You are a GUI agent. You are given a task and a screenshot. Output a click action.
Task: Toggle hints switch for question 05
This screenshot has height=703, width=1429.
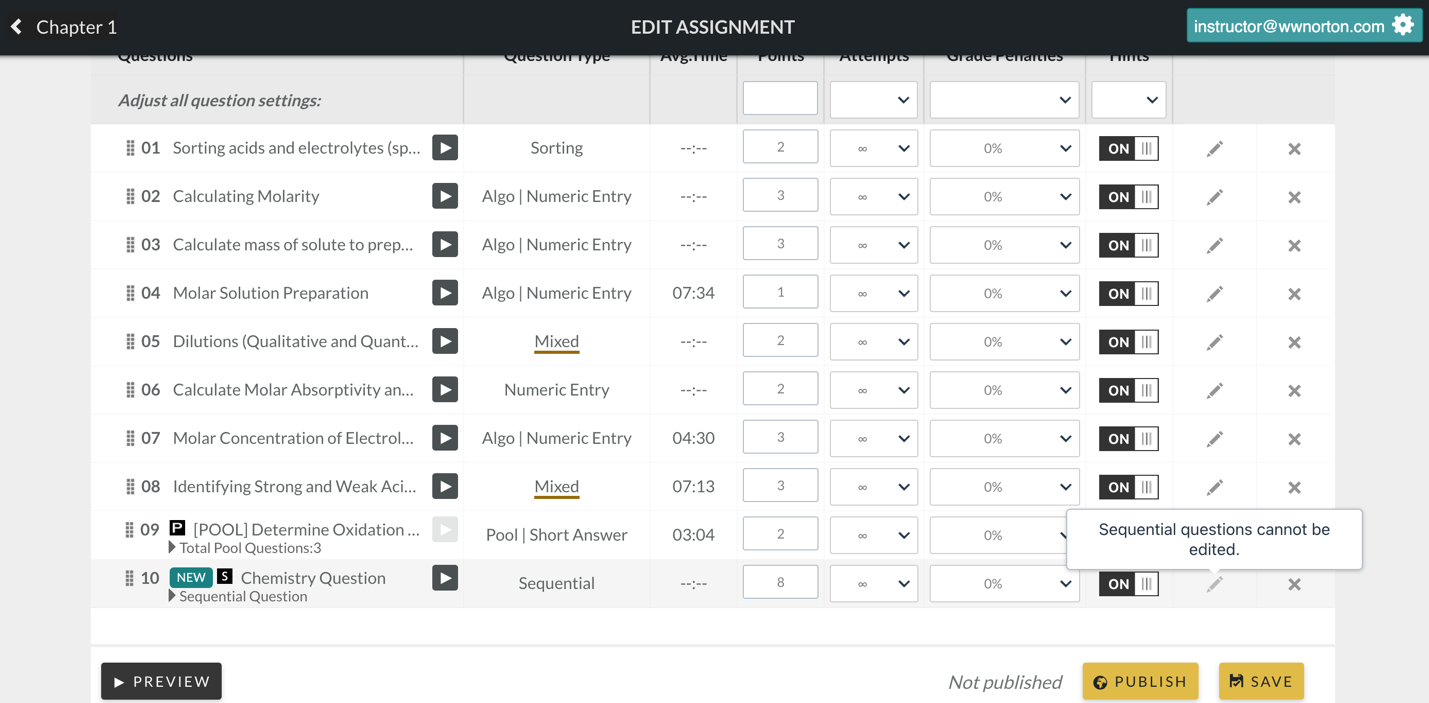tap(1128, 342)
